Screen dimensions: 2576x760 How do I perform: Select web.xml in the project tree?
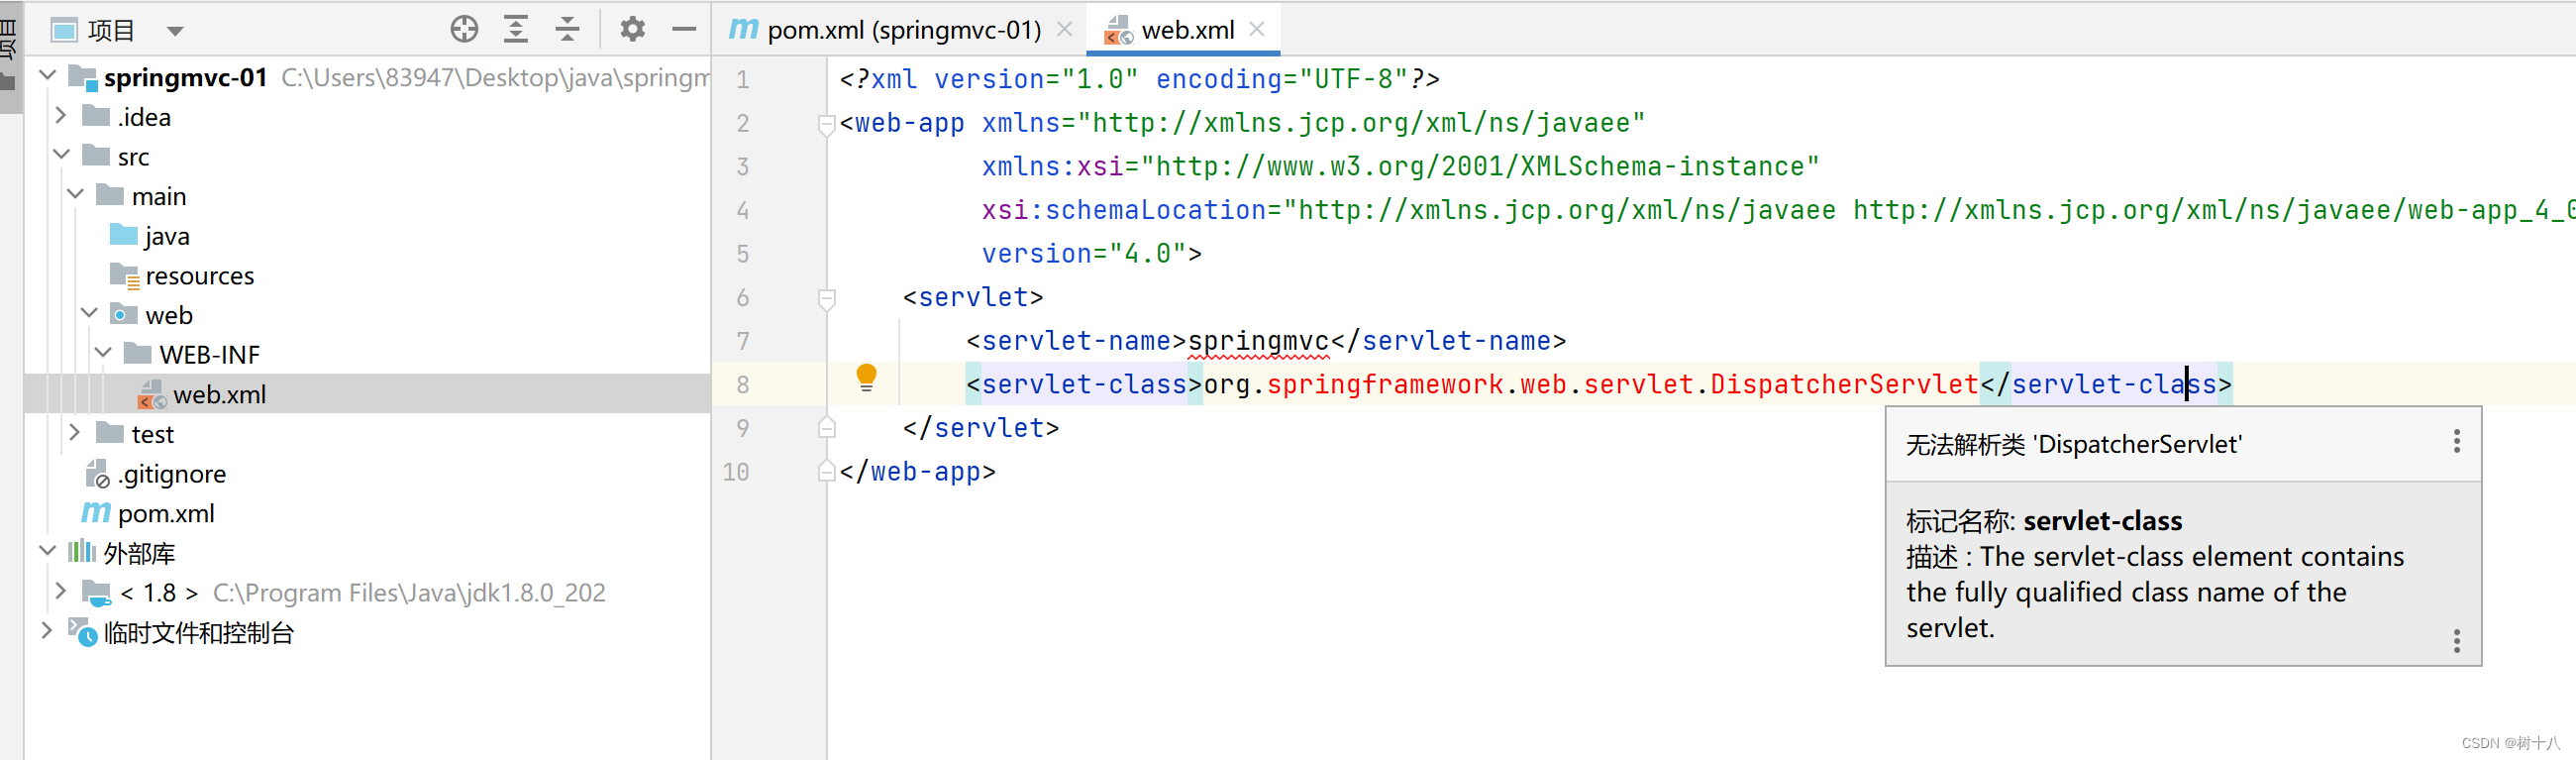pos(366,394)
